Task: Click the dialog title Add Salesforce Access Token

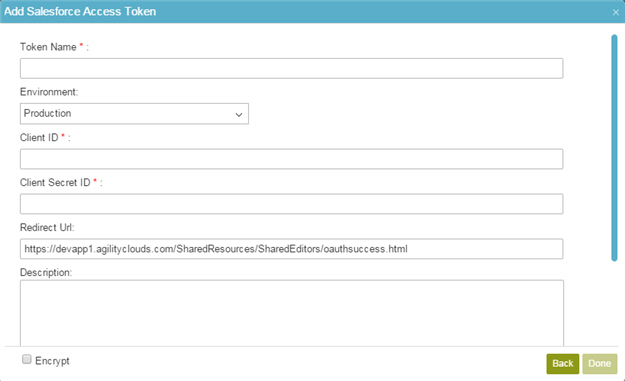Action: click(x=80, y=12)
